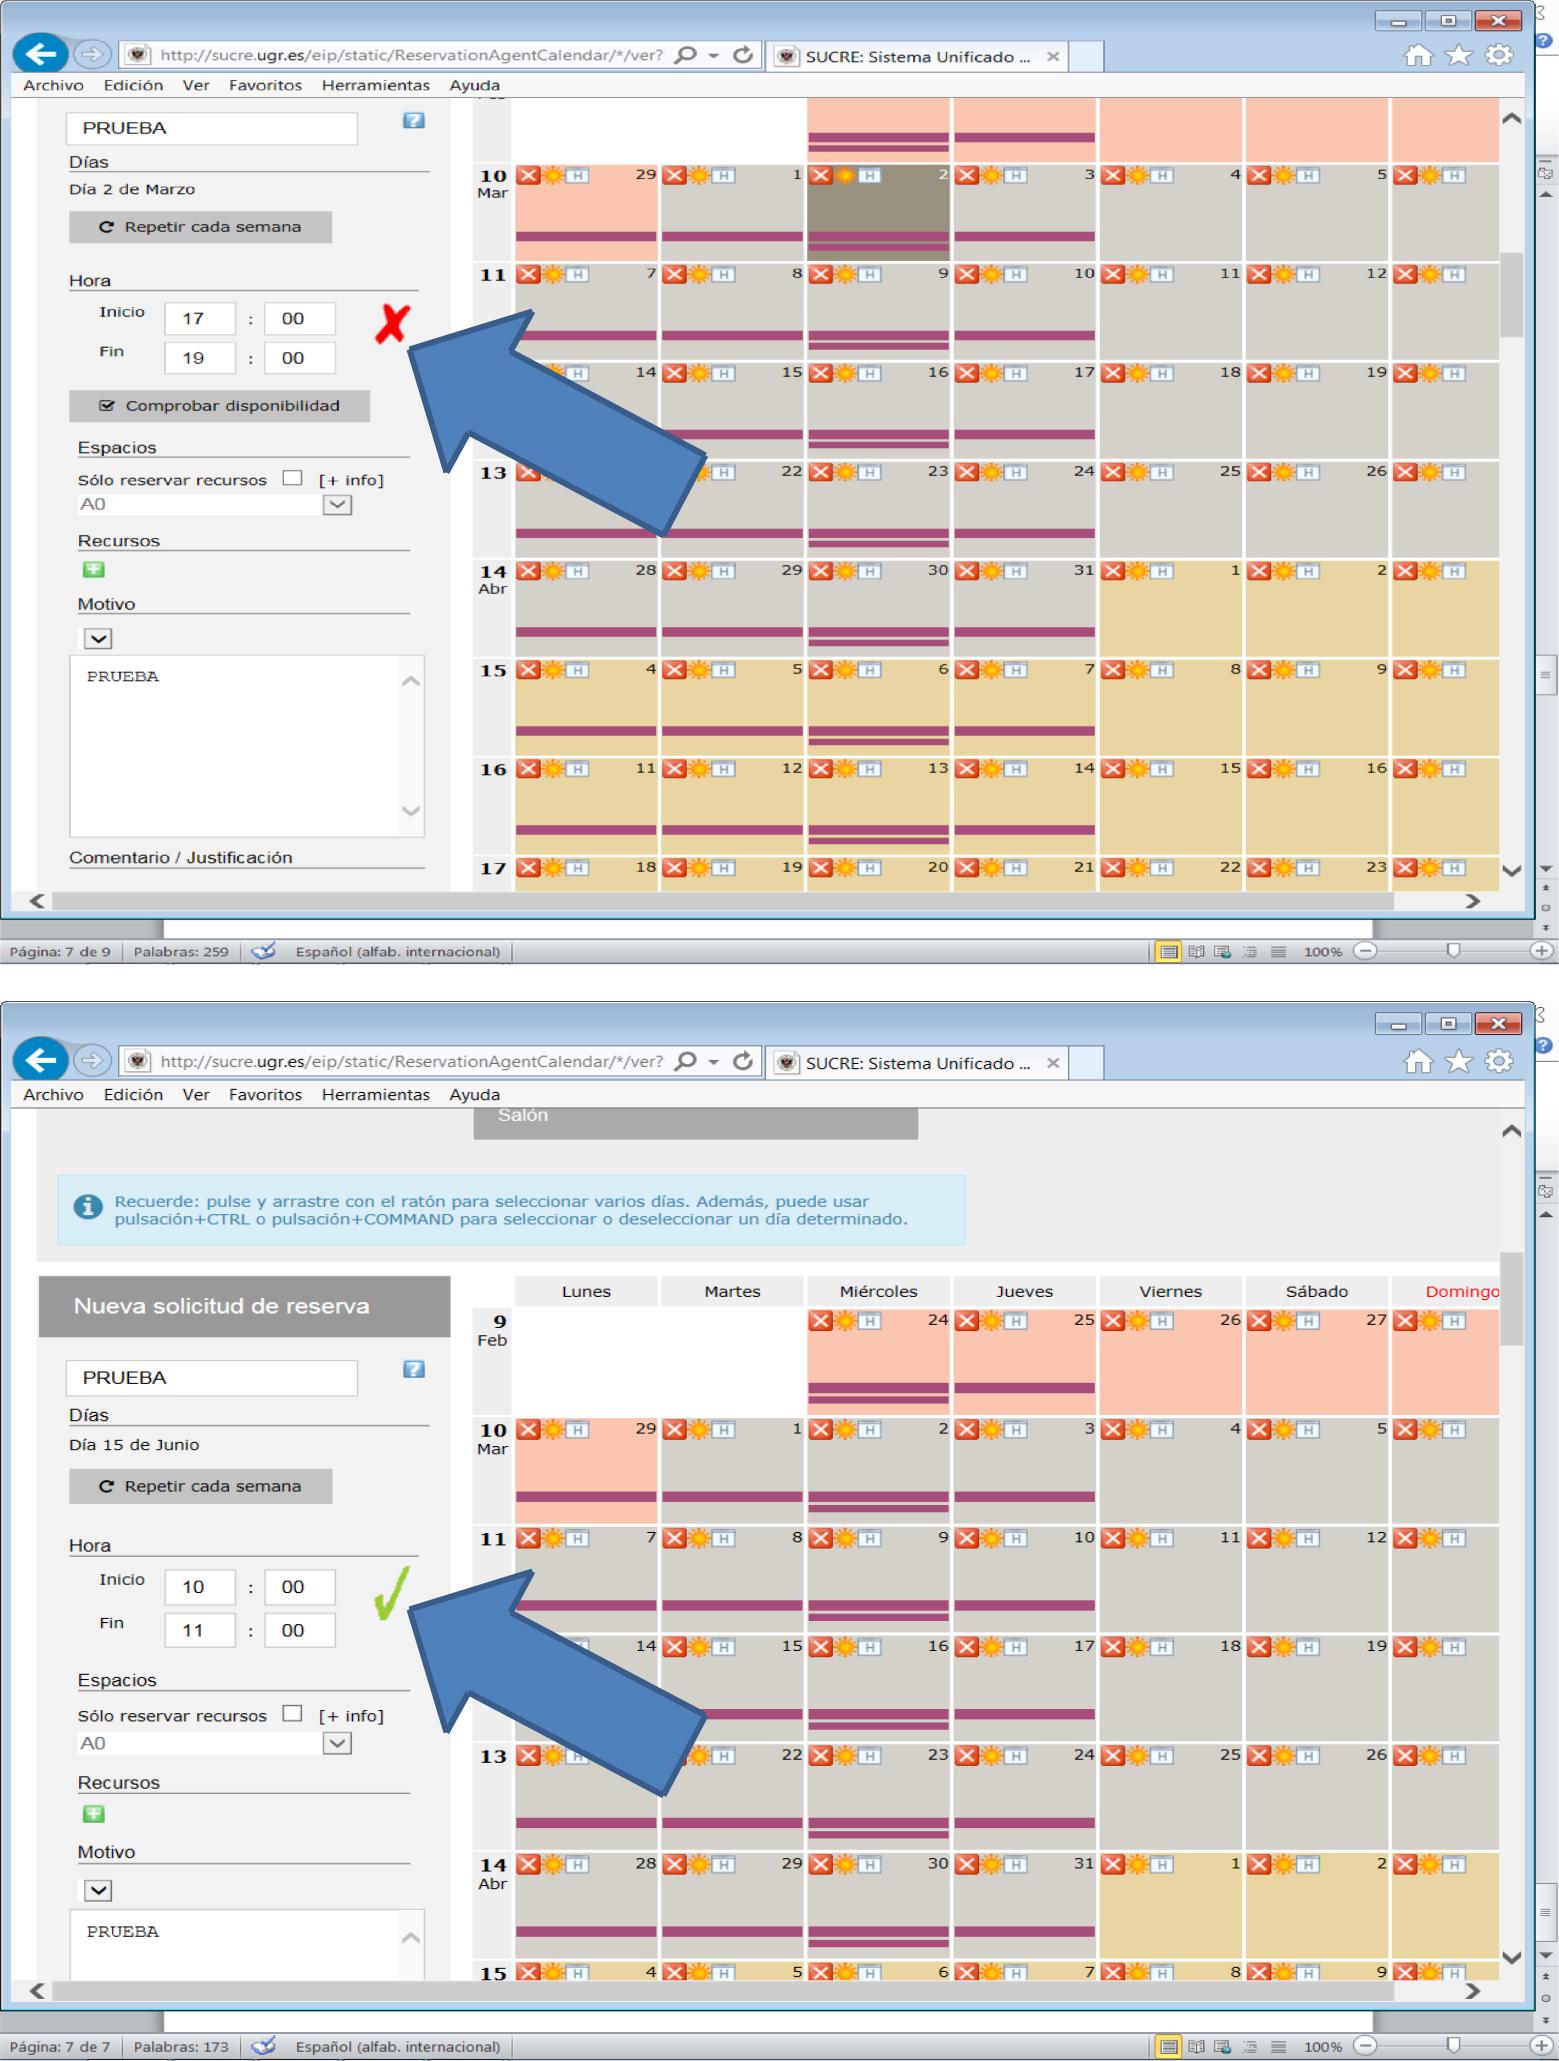Screen dimensions: 1559x2061
Task: Tick 'Sólo reservar recursos' in Día 15 de Junio form
Action: click(x=292, y=1714)
